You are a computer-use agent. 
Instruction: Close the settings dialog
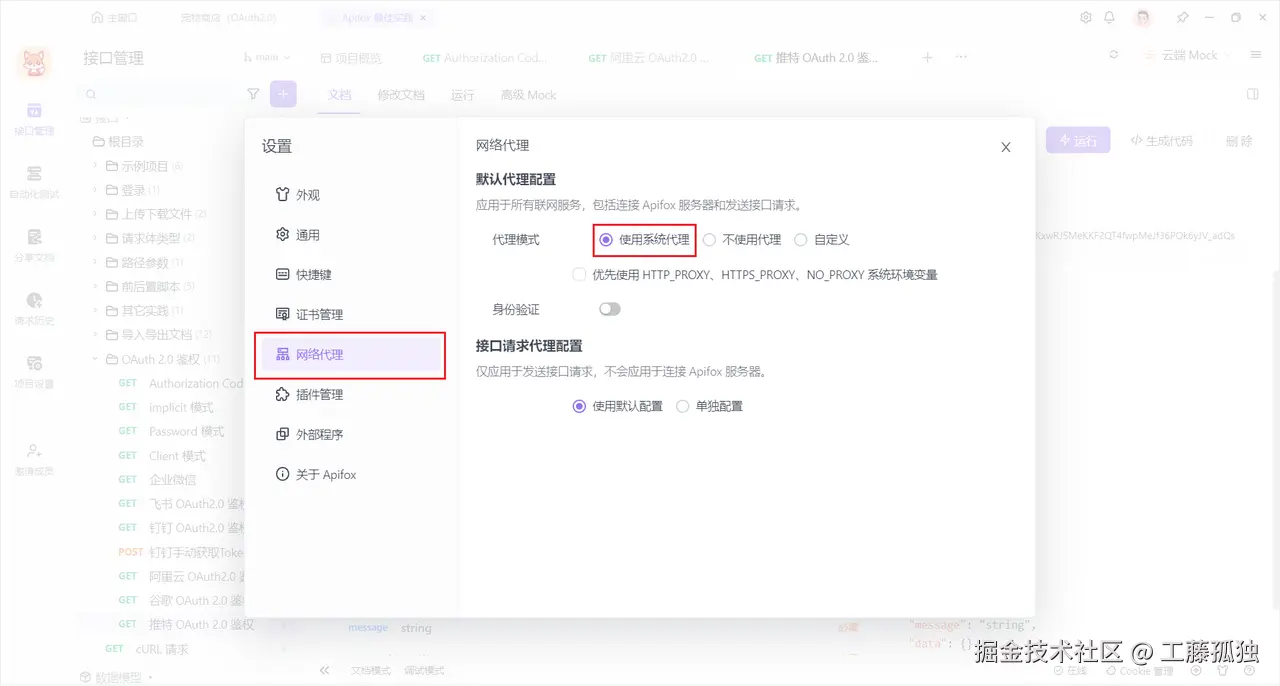[1005, 146]
